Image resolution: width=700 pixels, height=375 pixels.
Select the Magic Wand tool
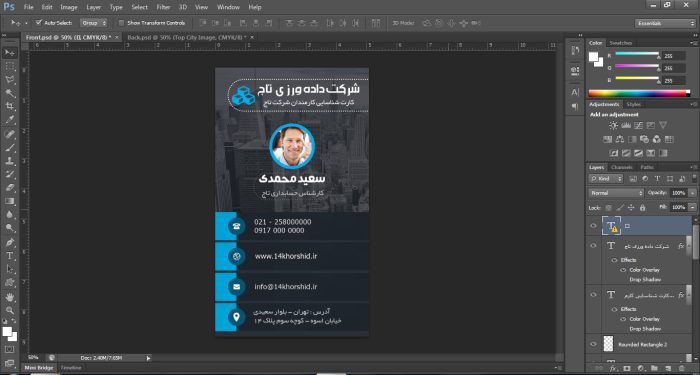[9, 93]
